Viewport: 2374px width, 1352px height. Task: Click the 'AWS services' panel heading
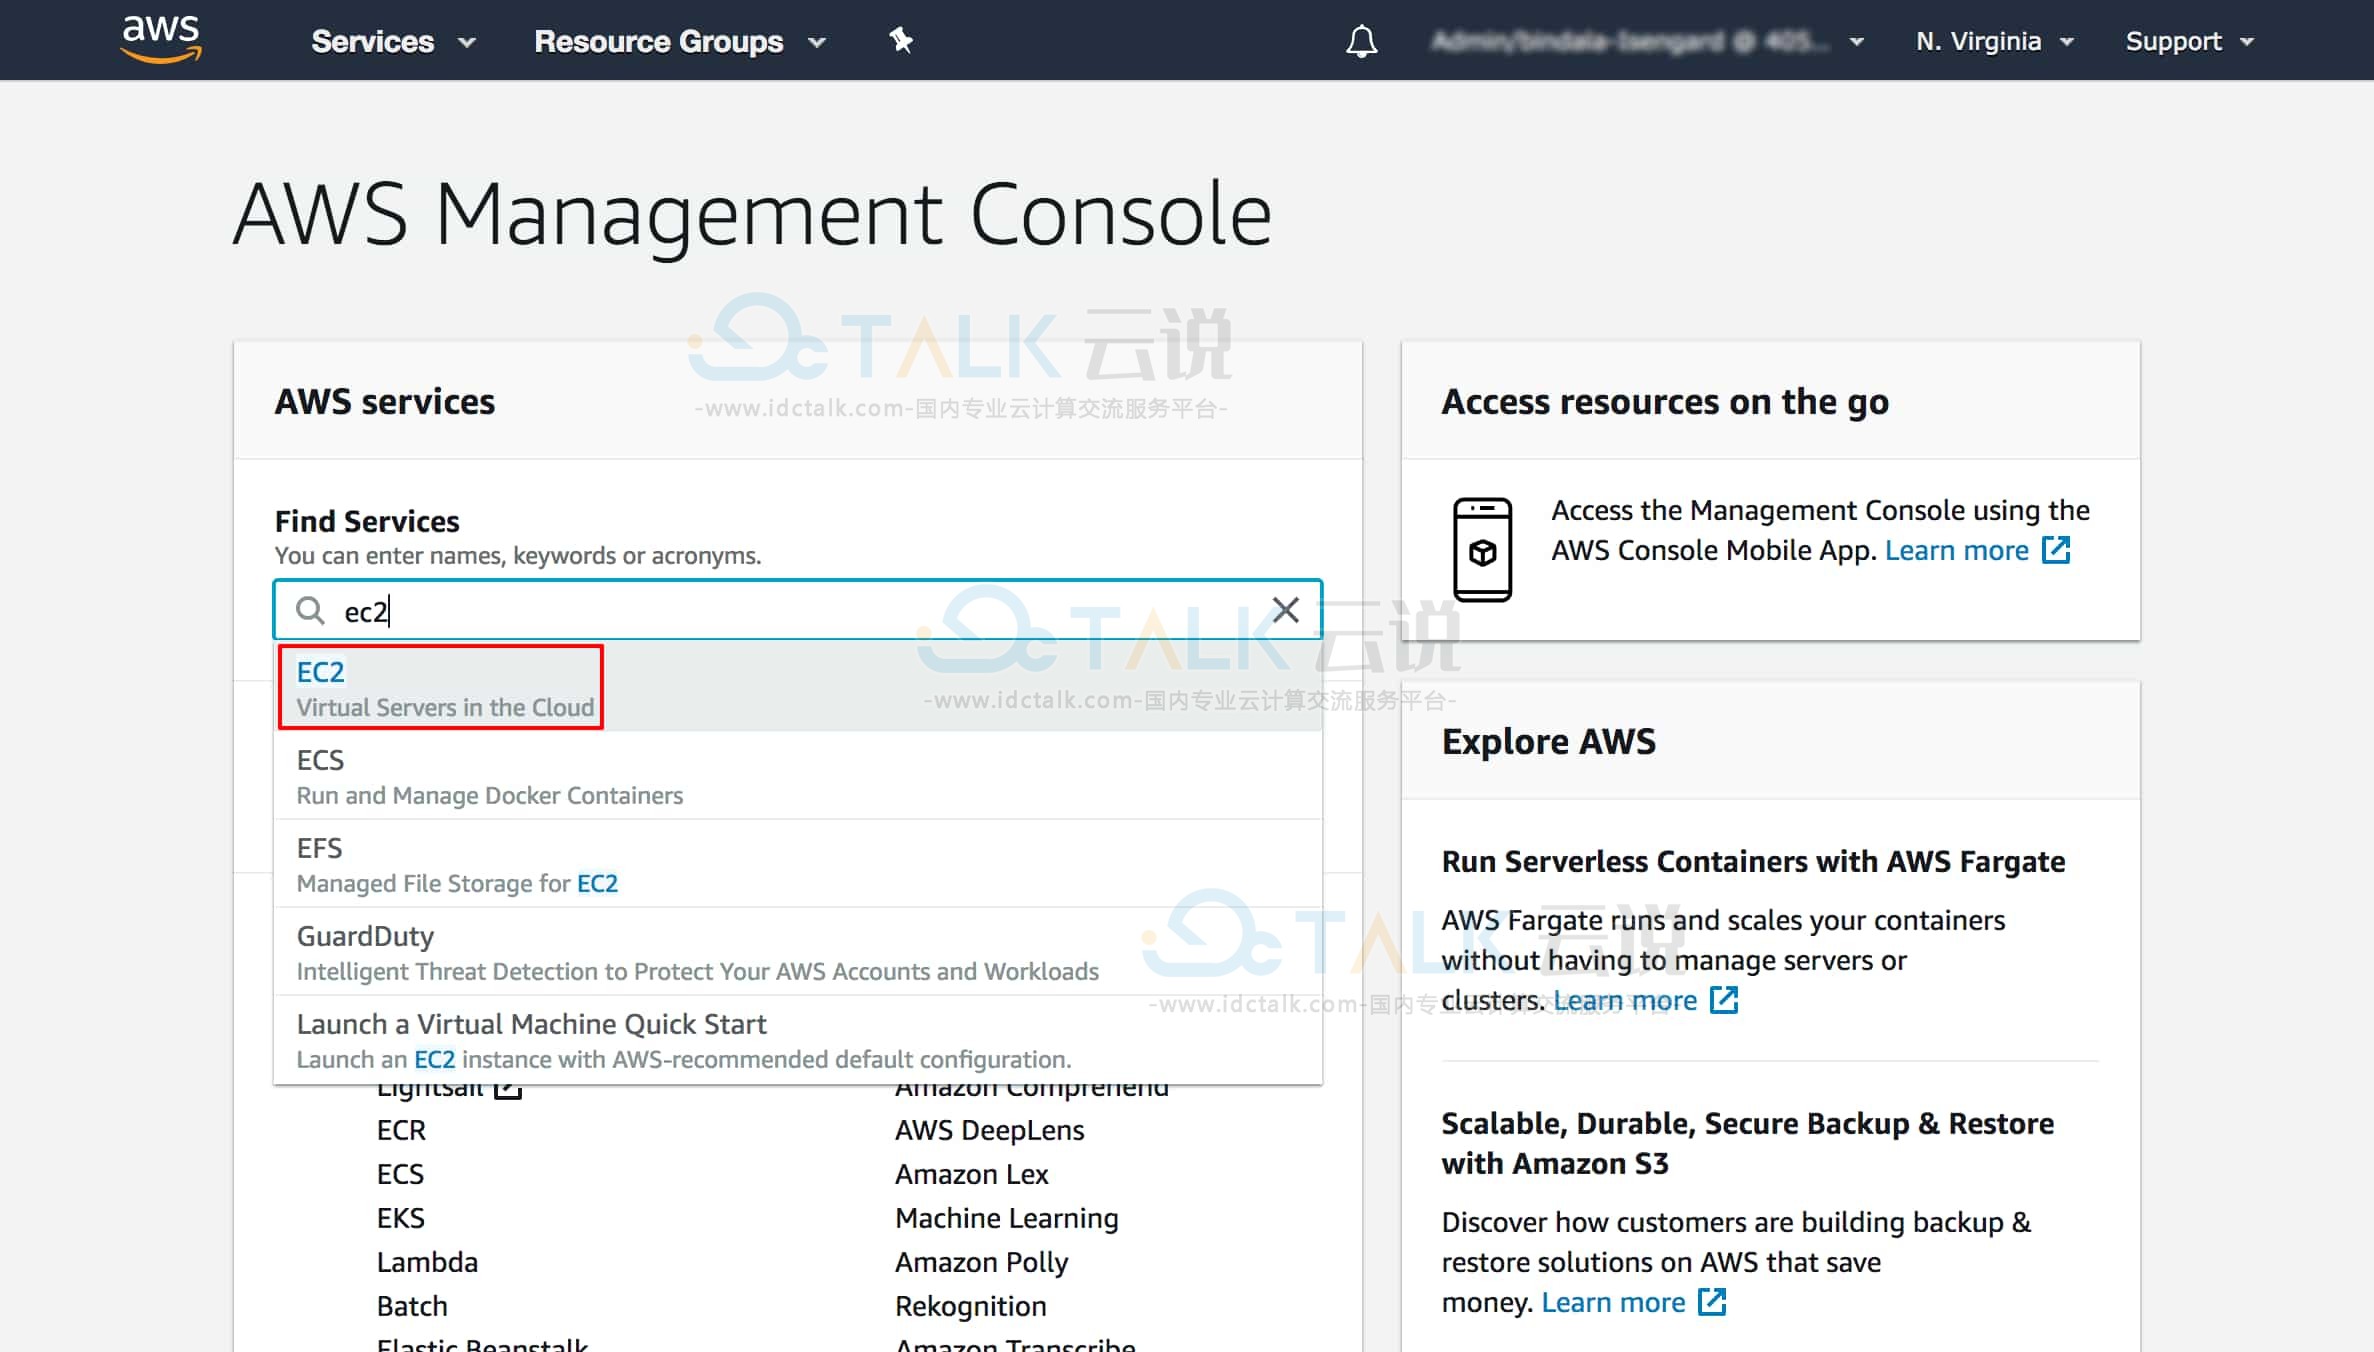click(385, 401)
